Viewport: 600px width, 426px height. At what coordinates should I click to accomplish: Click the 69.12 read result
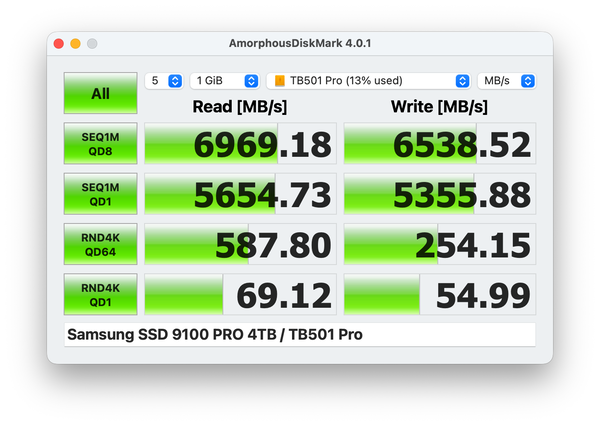[x=240, y=294]
